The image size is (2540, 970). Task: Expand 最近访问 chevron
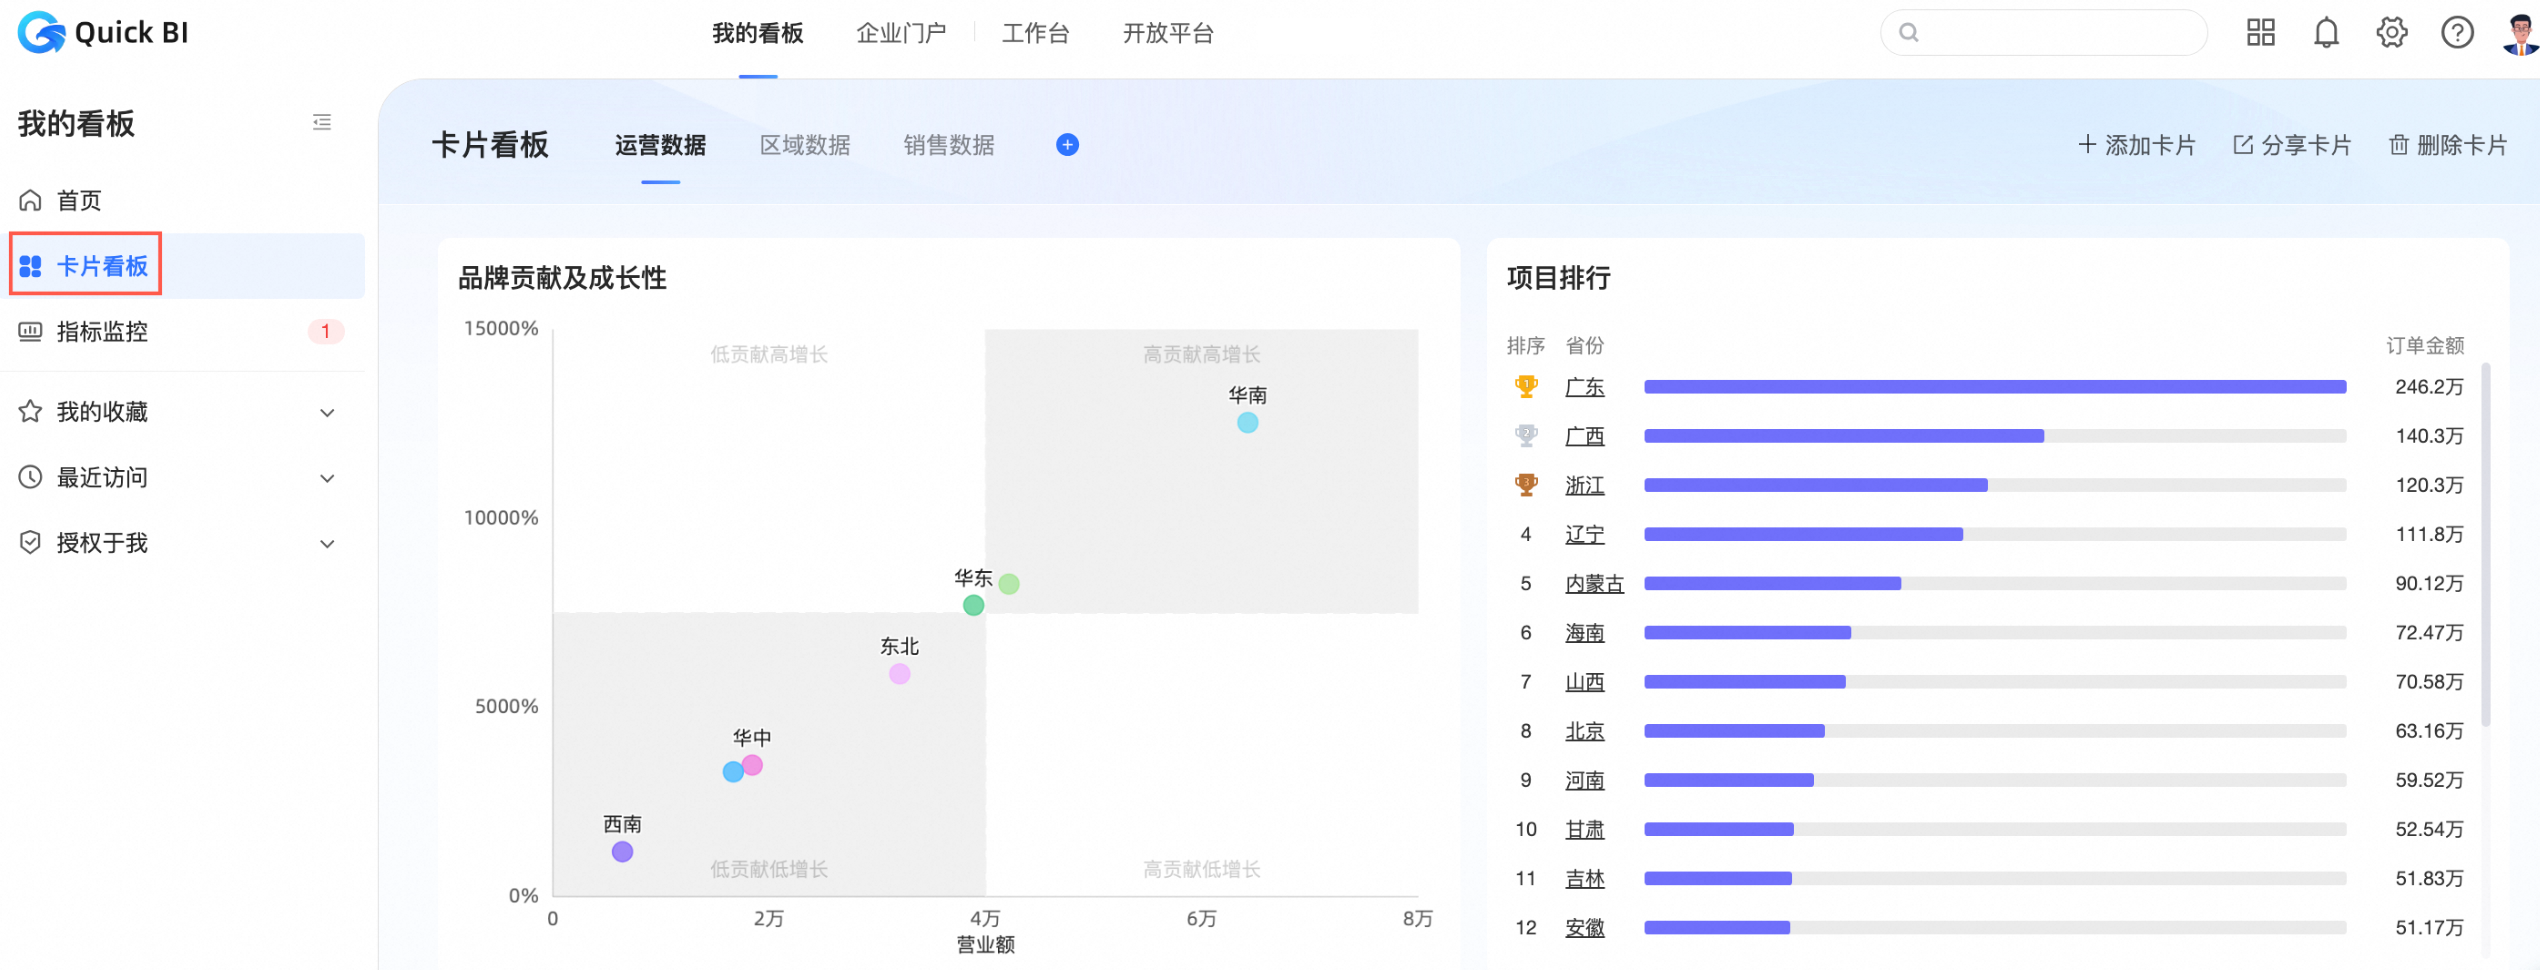pos(327,478)
